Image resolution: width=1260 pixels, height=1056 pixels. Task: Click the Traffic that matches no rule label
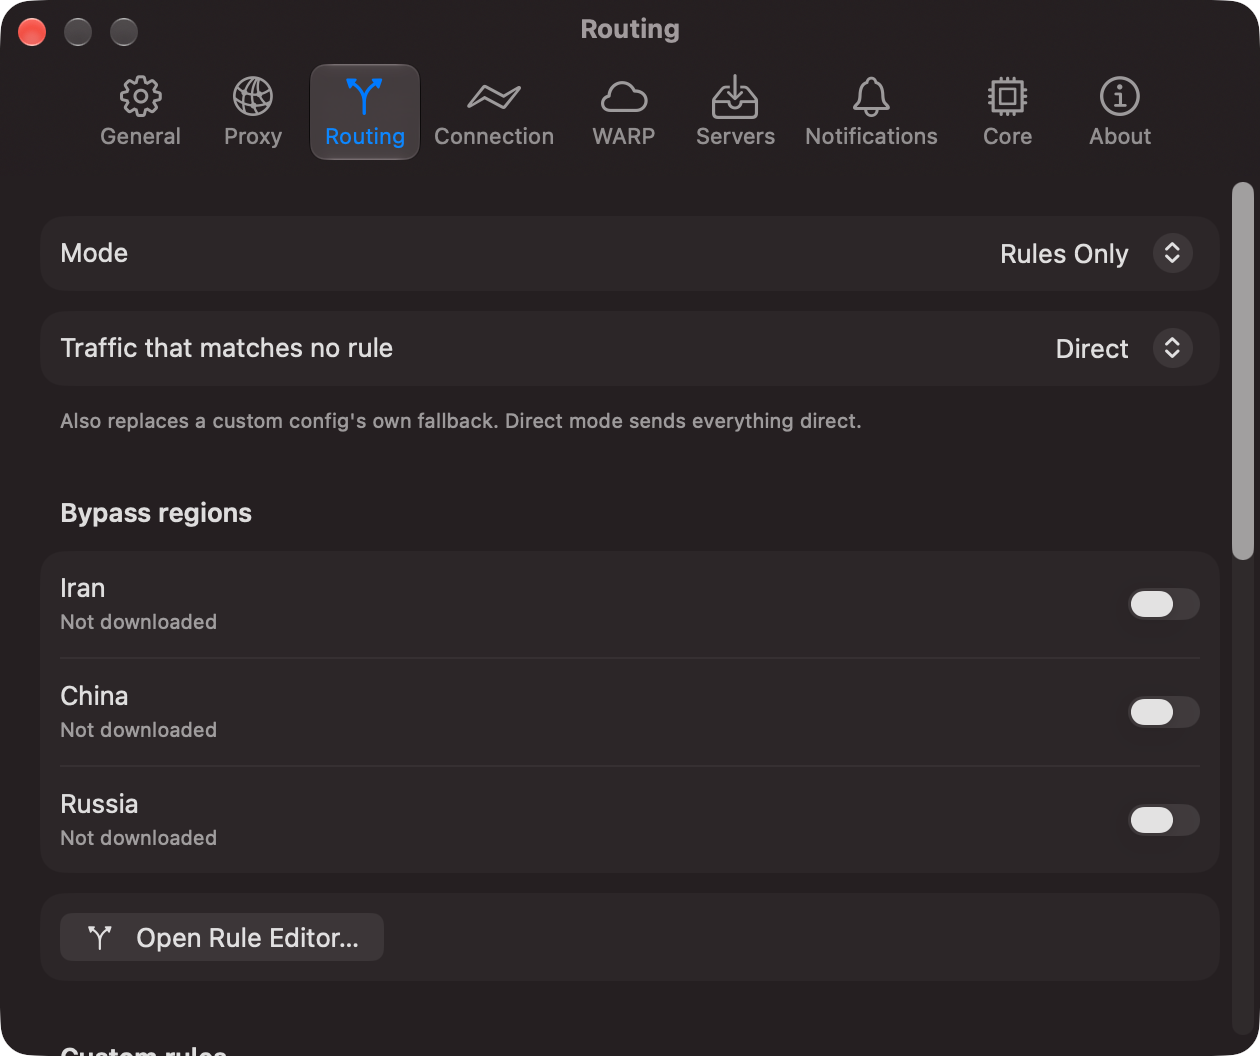click(227, 348)
